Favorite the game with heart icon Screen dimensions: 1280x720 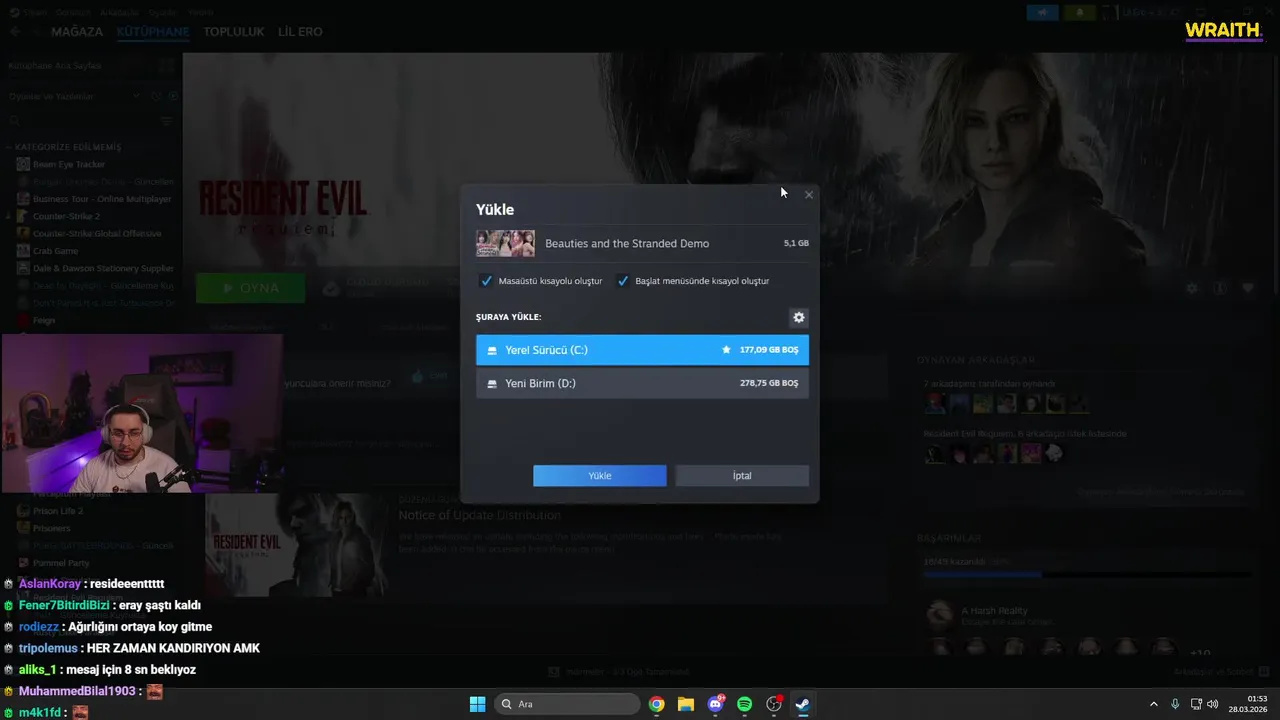(x=1248, y=288)
